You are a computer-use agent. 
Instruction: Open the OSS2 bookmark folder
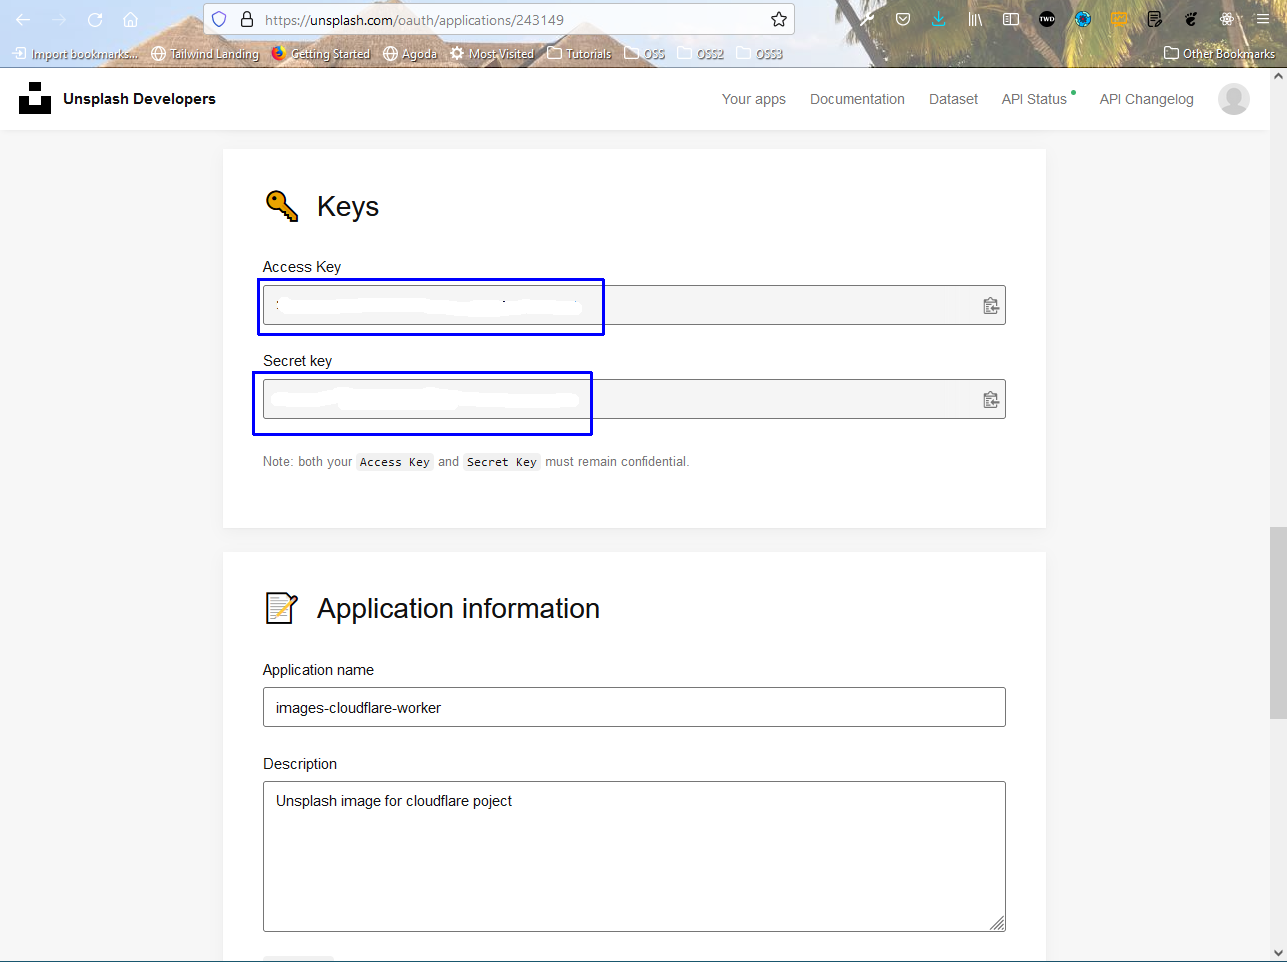[700, 54]
